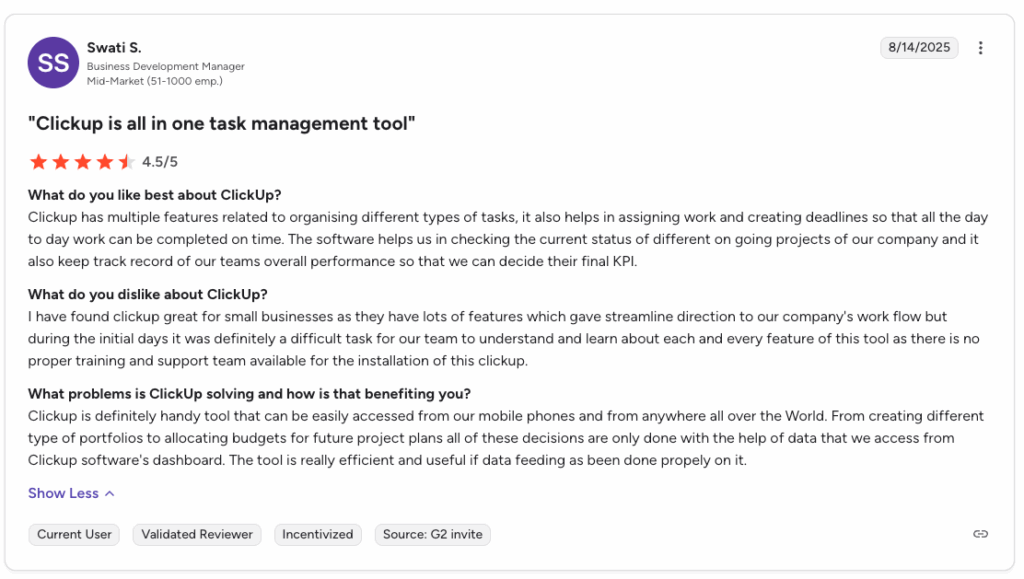
Task: Click the purple SS avatar circle
Action: tap(53, 63)
